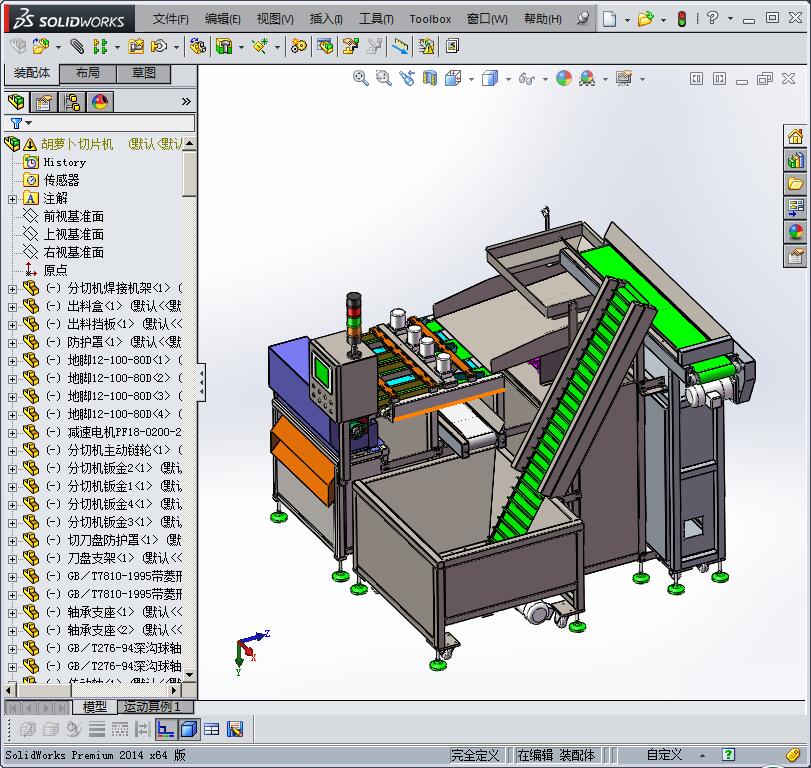Click the Zoom to Fit magnifier icon

coord(361,78)
